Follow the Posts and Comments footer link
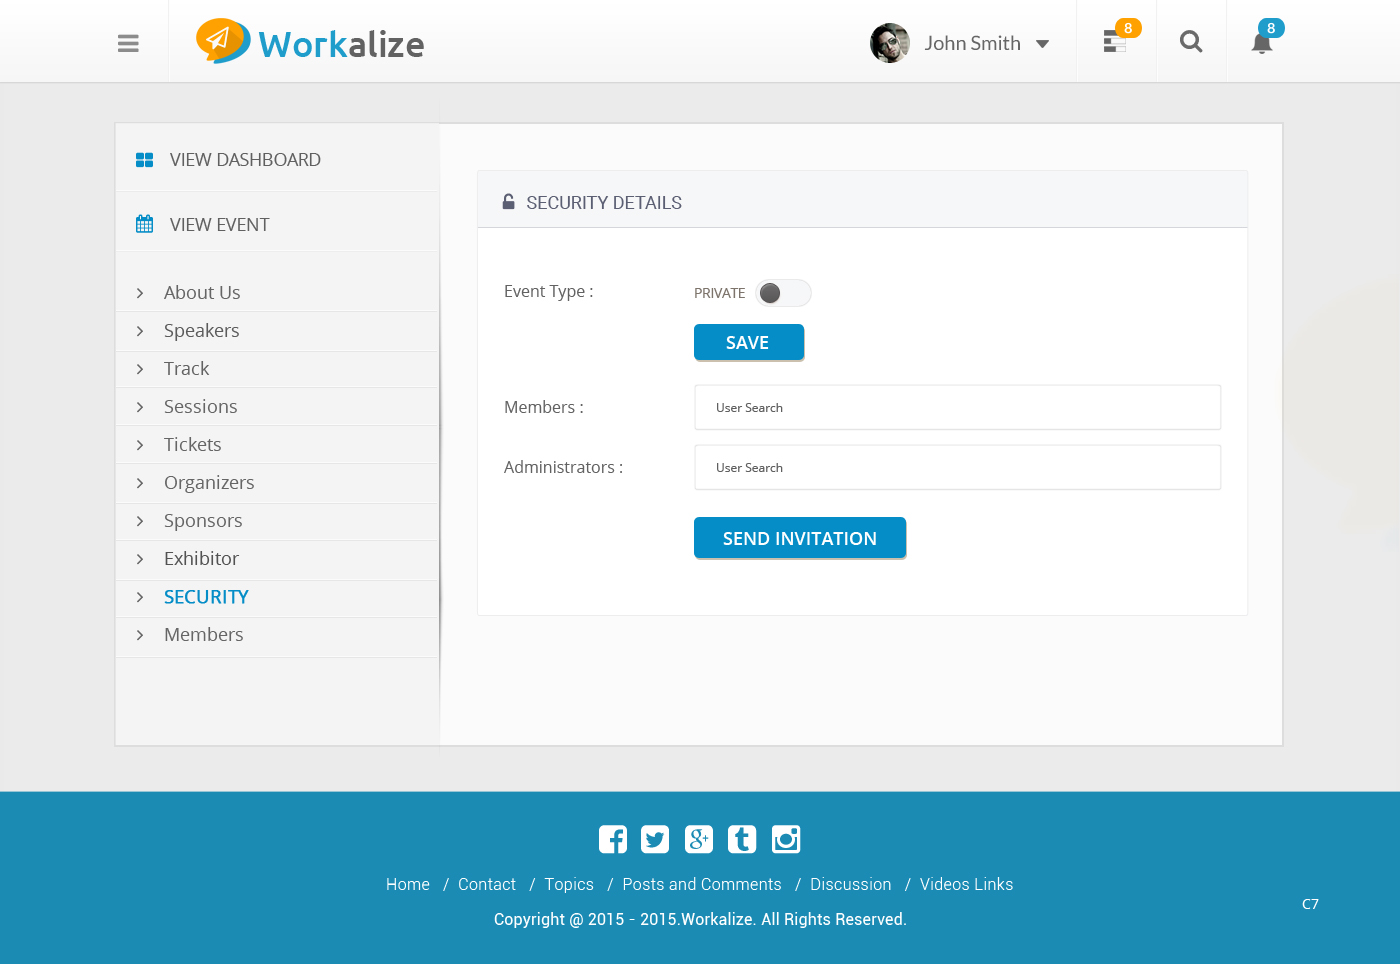 click(702, 884)
